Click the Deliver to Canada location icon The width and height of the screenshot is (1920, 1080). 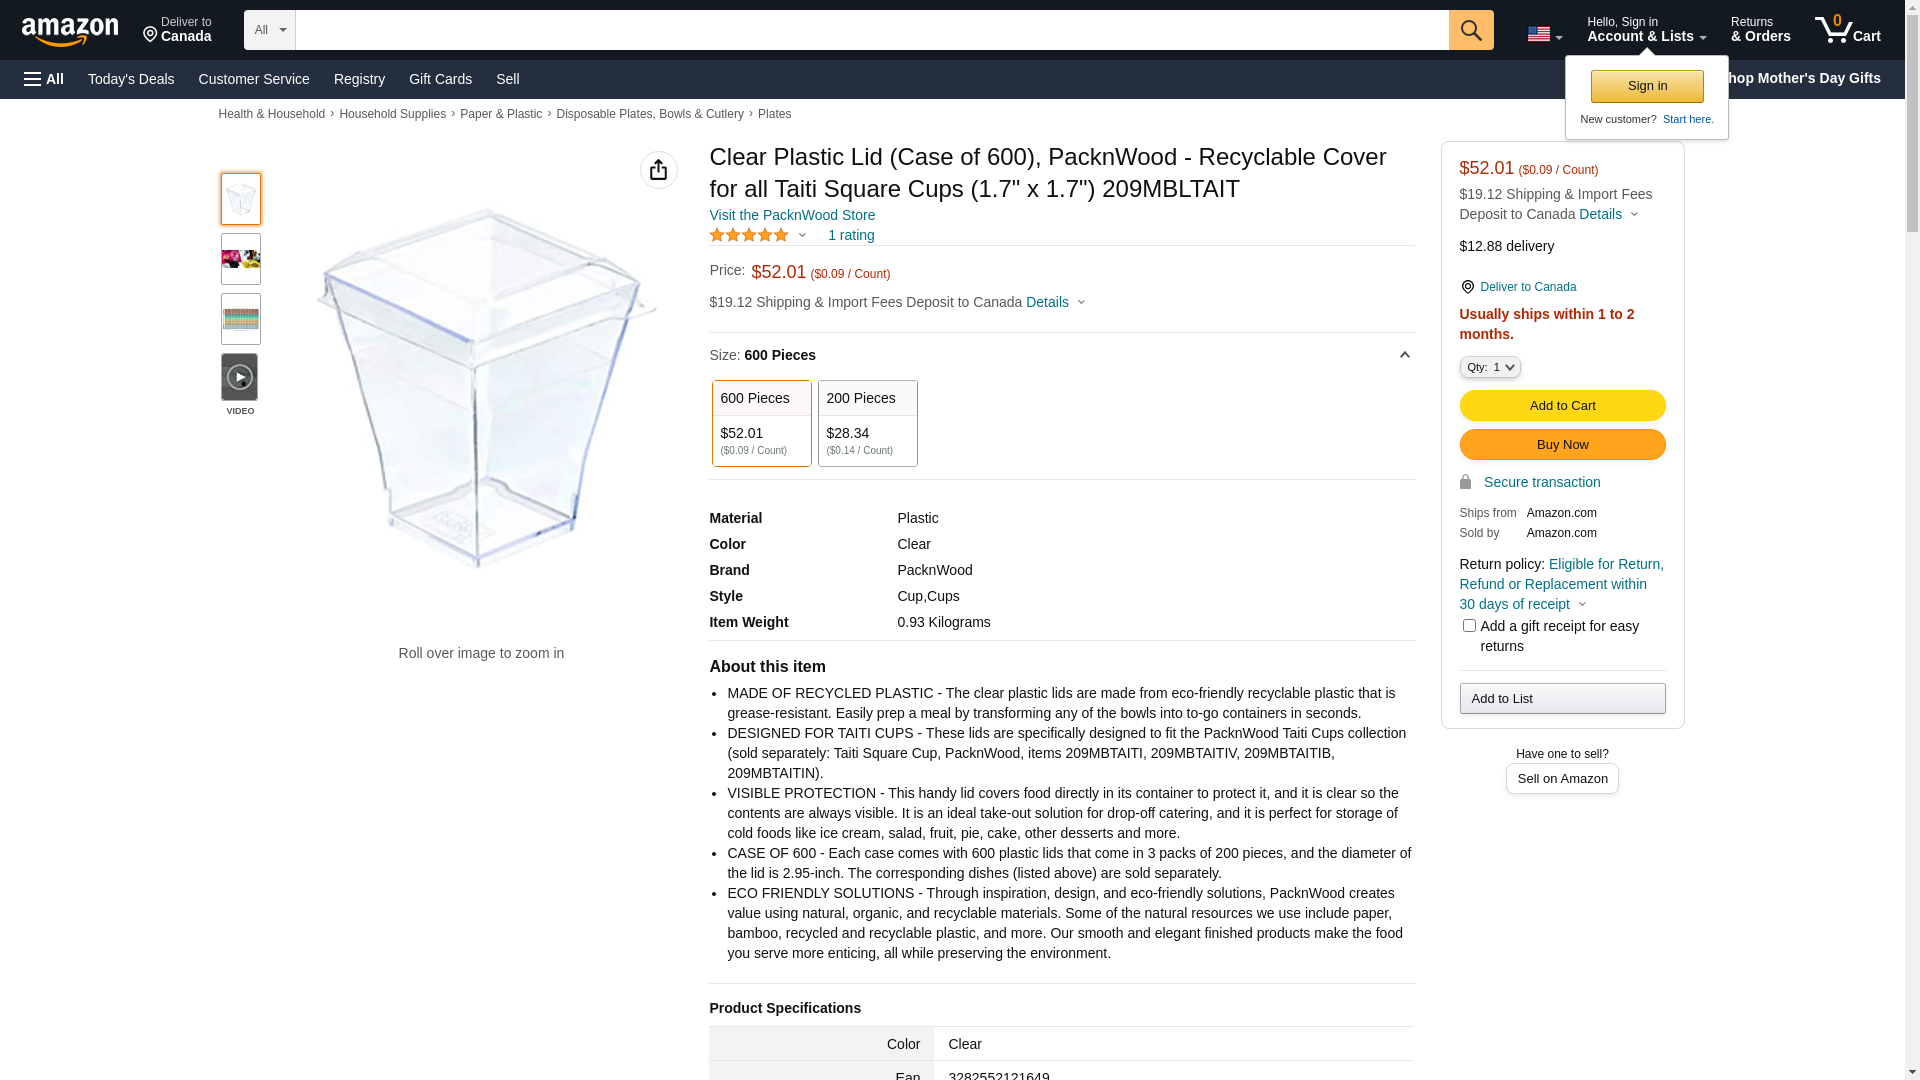(x=1467, y=287)
